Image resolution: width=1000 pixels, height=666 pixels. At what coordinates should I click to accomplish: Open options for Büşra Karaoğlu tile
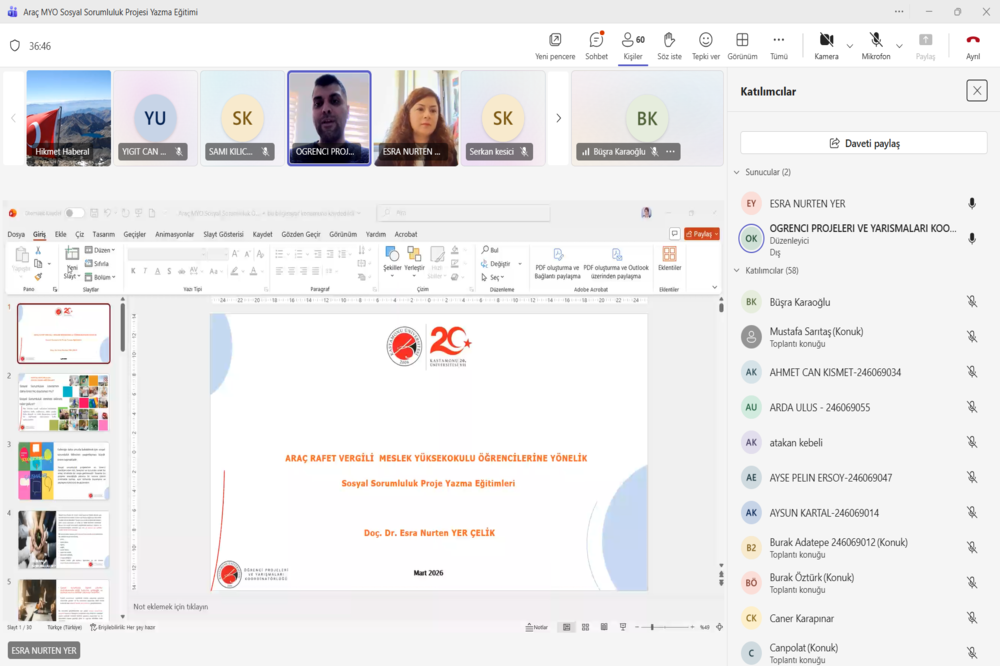[x=670, y=151]
